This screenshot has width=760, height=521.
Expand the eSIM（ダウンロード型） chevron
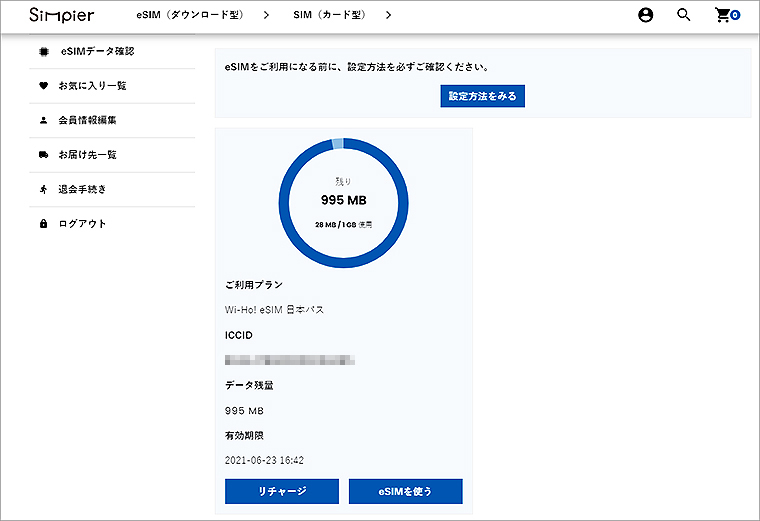click(x=266, y=15)
